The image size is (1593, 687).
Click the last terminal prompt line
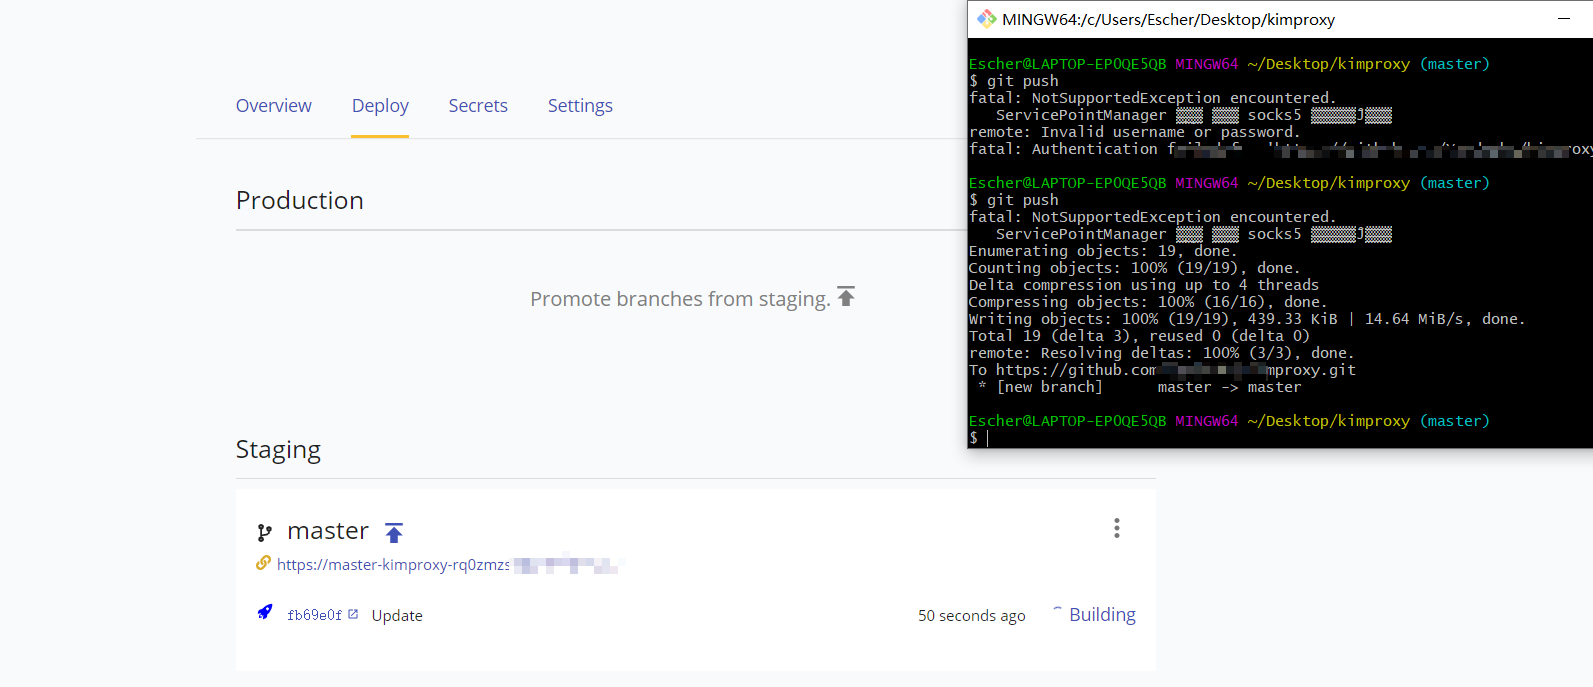(x=979, y=438)
